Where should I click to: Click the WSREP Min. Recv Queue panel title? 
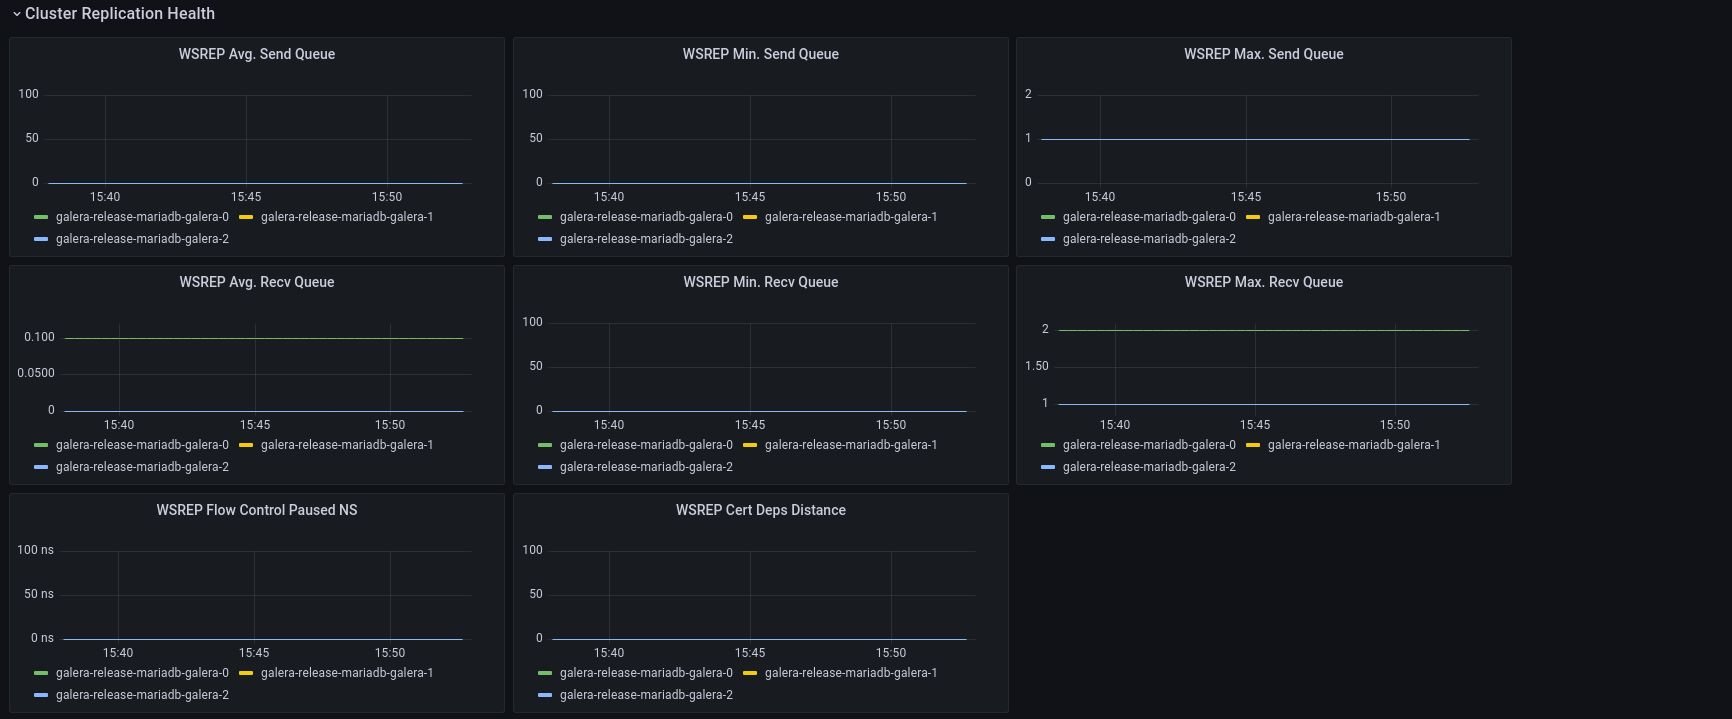click(x=760, y=282)
